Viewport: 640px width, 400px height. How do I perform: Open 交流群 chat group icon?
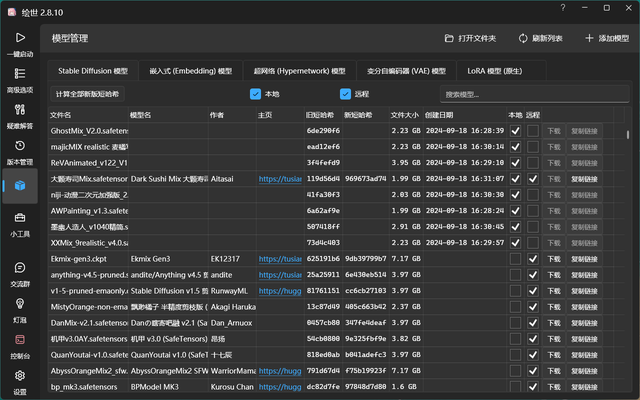pos(20,272)
